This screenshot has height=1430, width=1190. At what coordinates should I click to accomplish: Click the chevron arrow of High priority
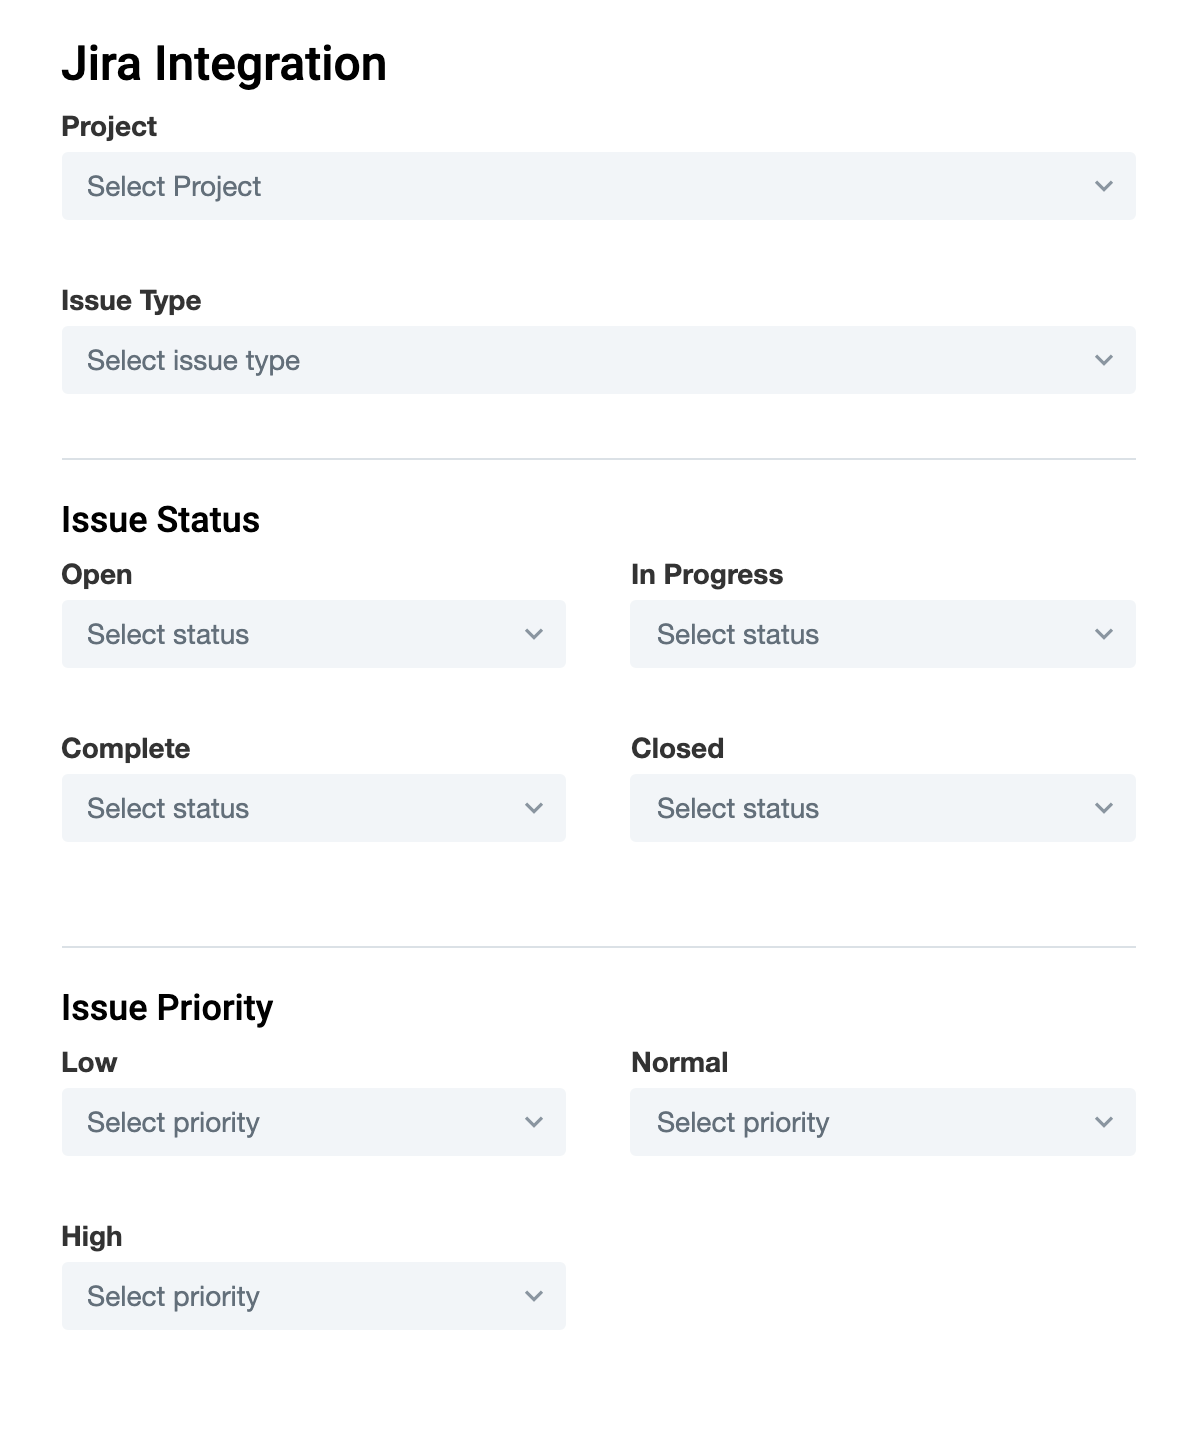pos(534,1296)
